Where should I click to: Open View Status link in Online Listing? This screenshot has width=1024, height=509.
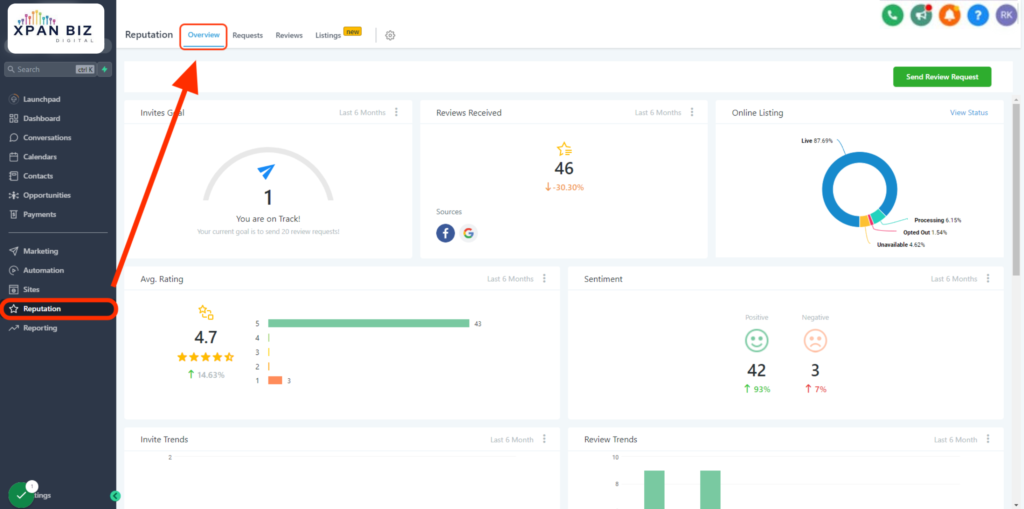(968, 113)
